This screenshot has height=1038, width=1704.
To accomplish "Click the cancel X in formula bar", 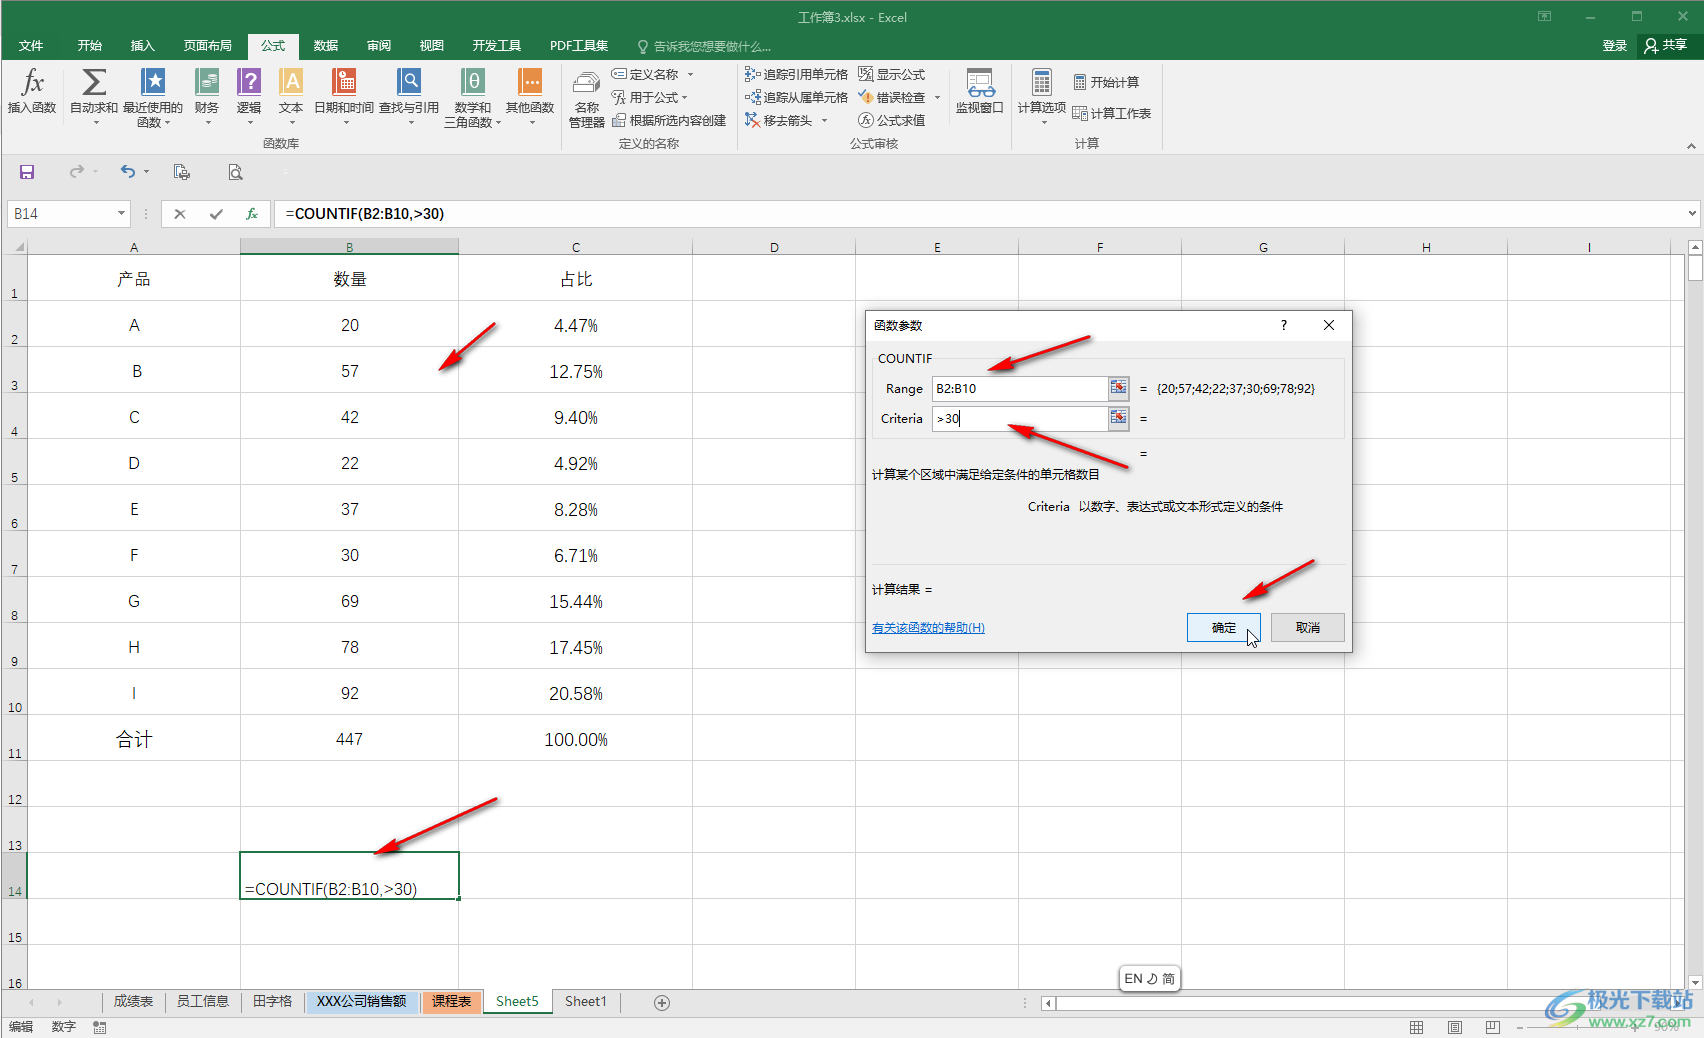I will pos(179,214).
